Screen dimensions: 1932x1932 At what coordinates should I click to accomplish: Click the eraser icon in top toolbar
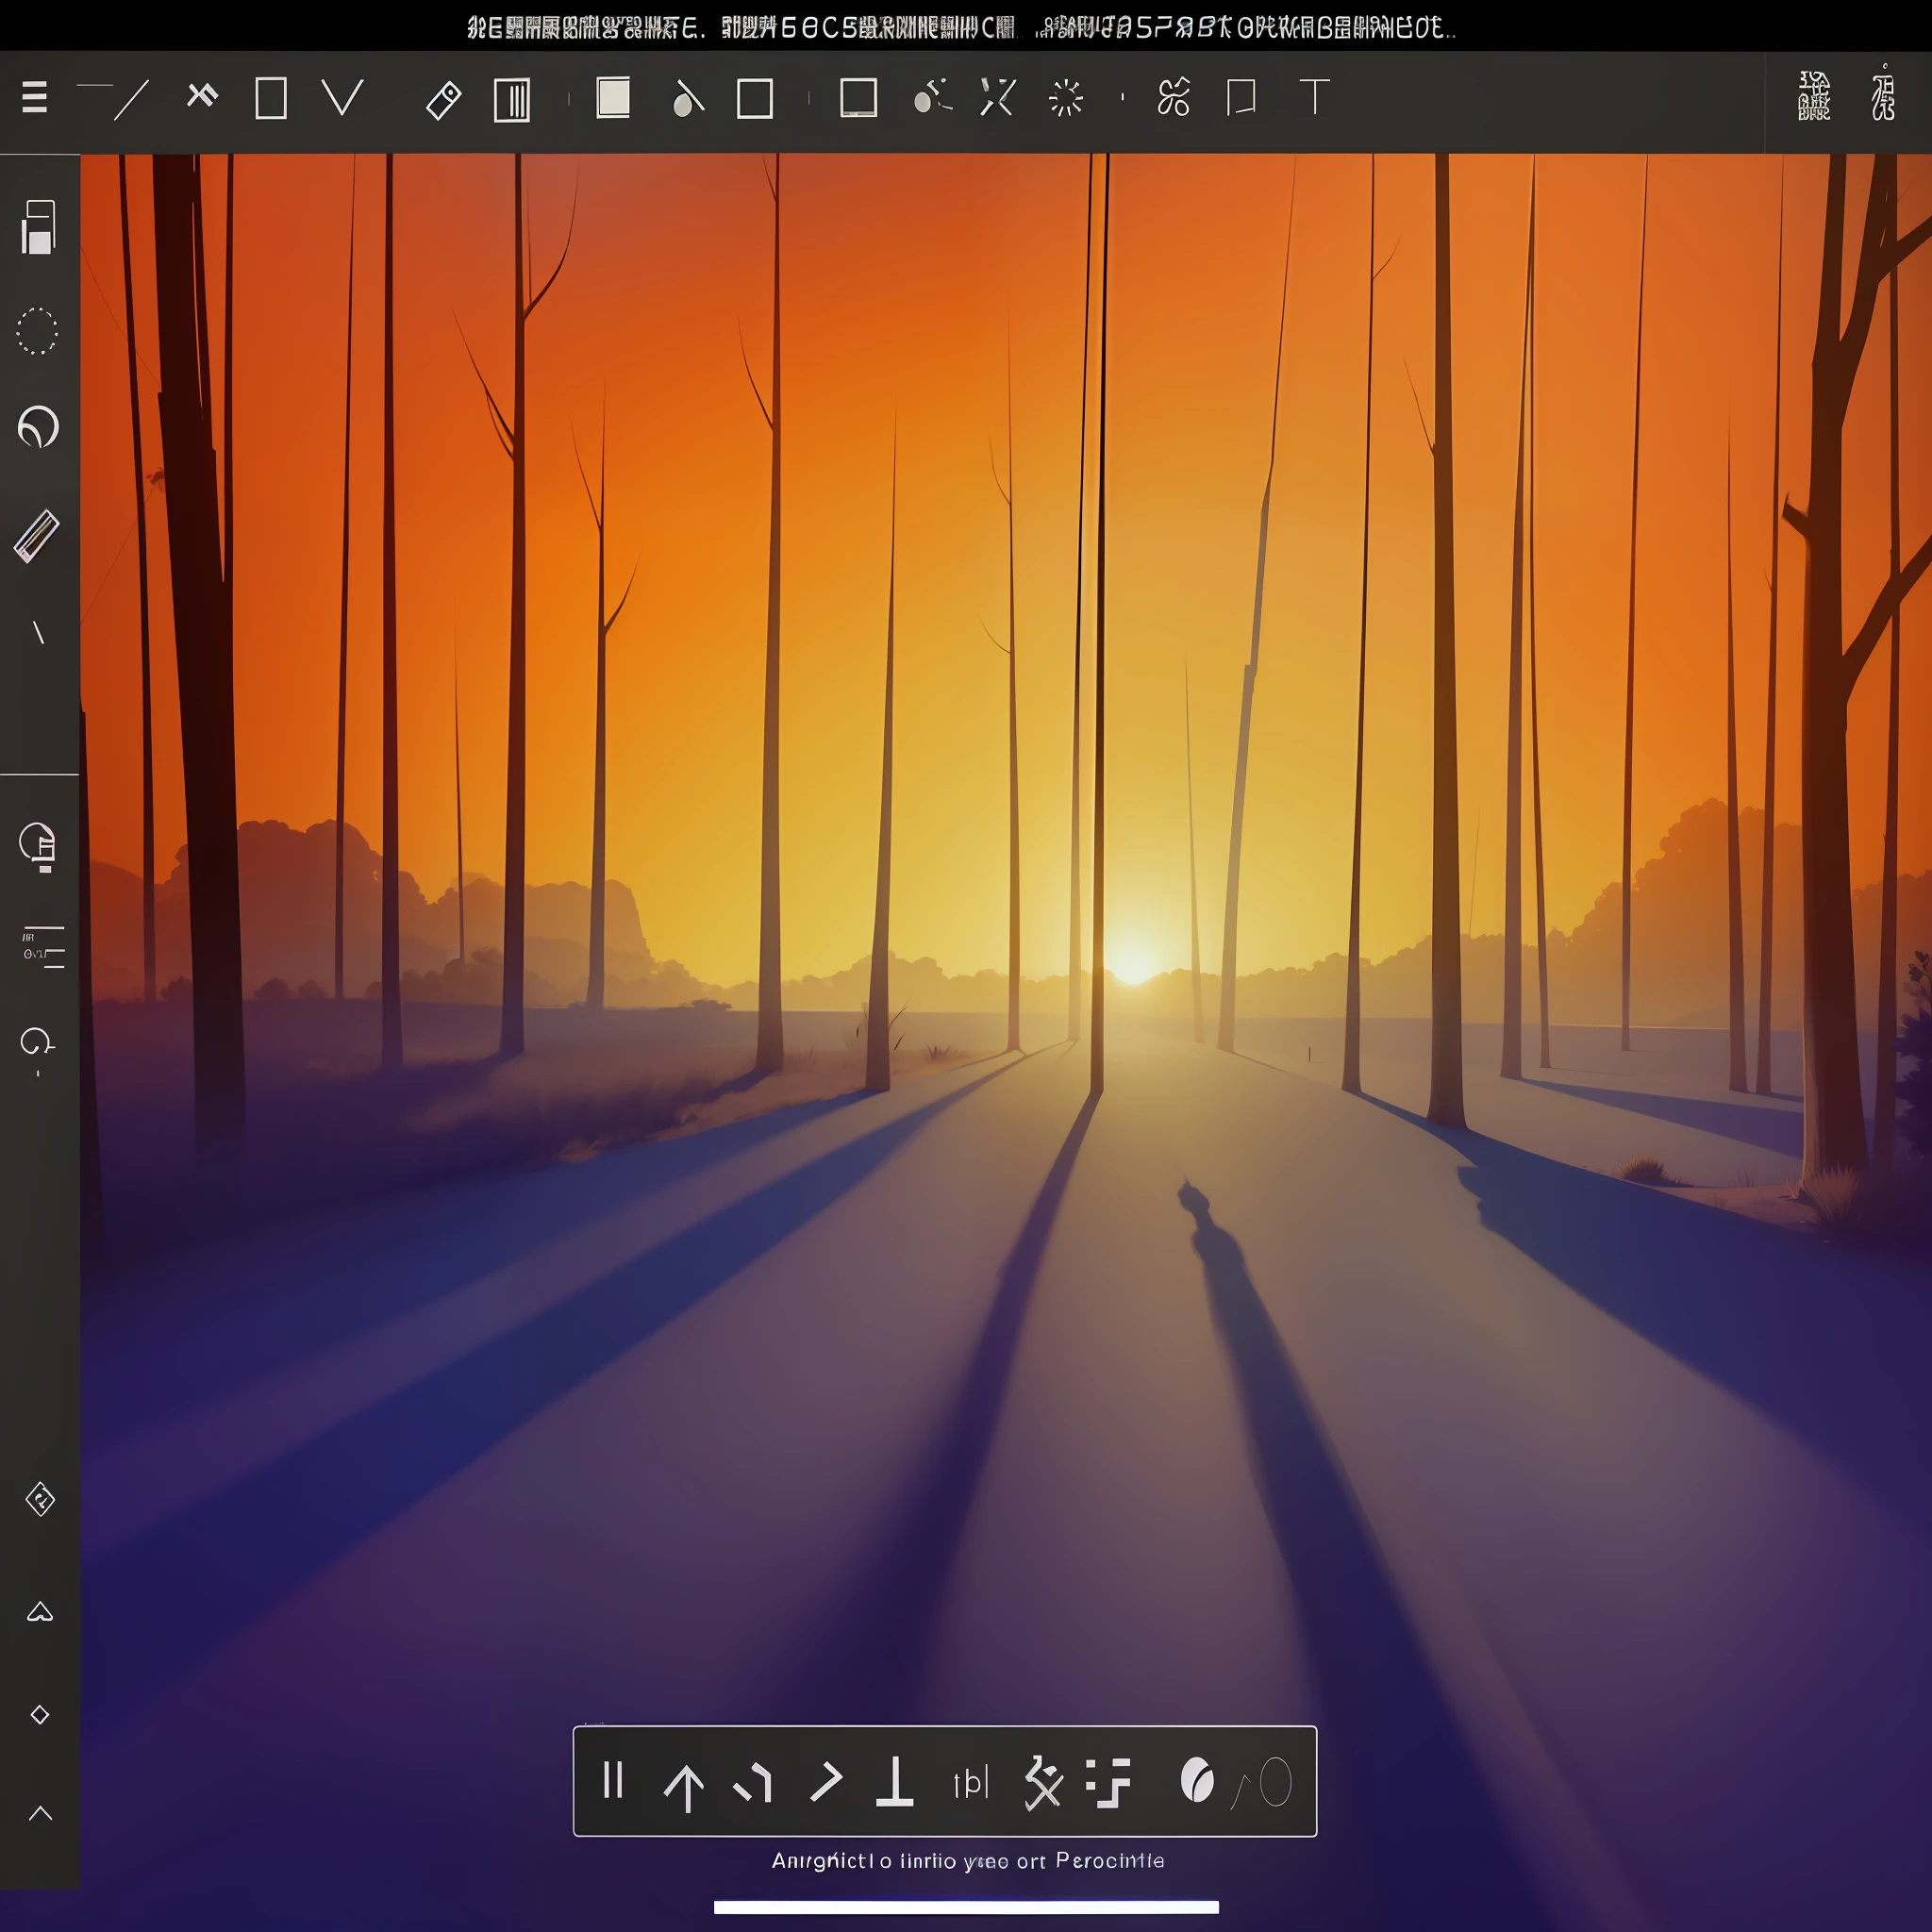(x=443, y=100)
